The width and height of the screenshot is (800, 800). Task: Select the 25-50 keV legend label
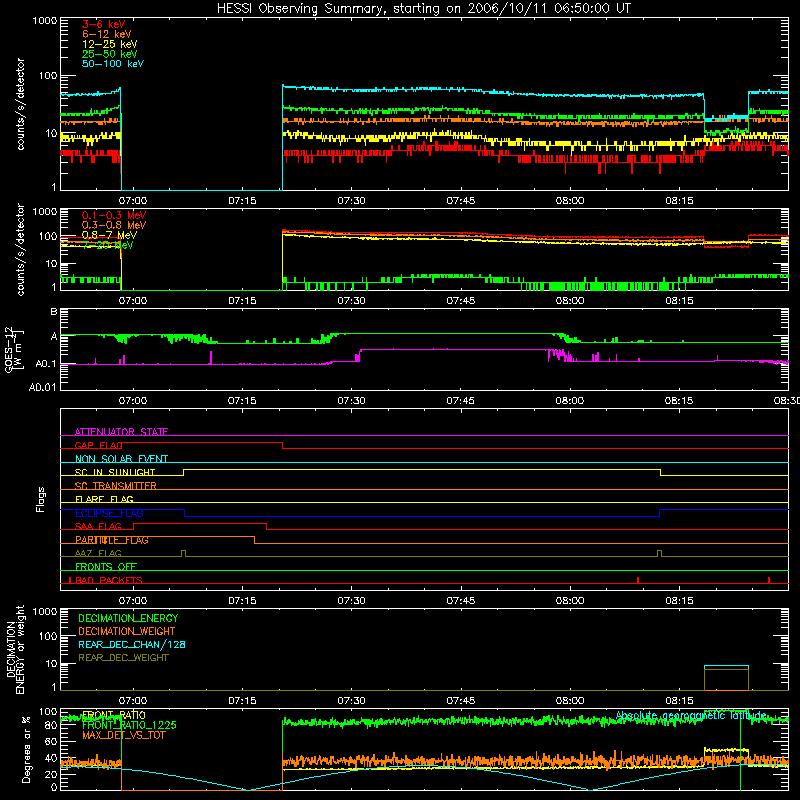(x=109, y=54)
